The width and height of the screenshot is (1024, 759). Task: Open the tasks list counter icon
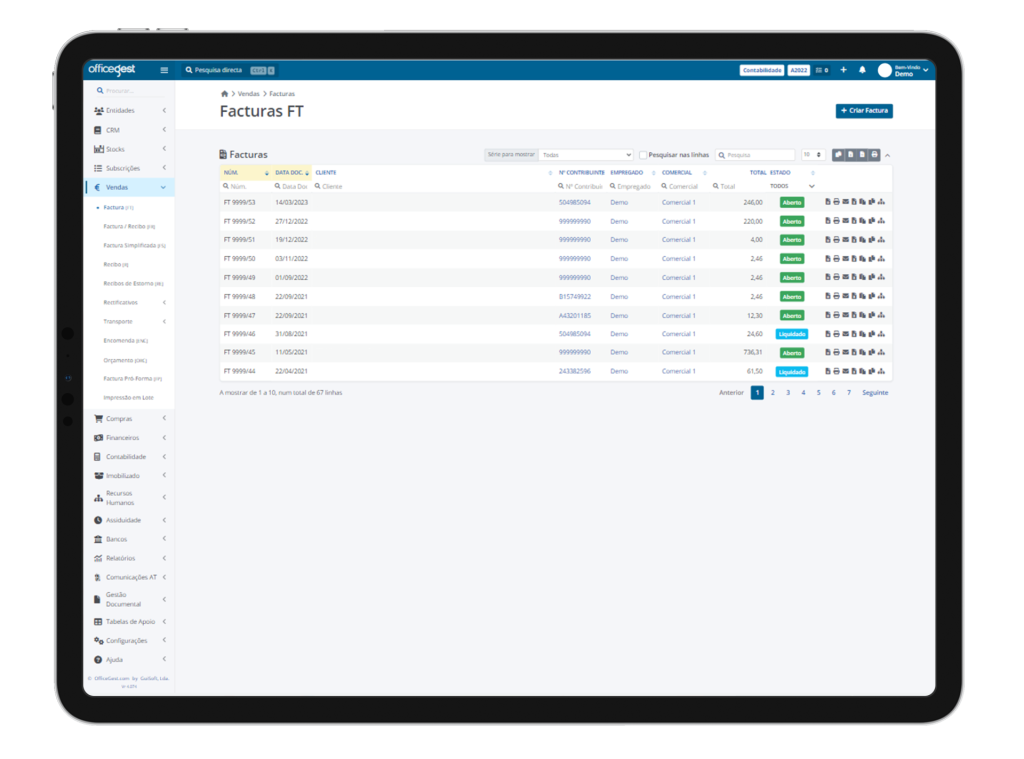(822, 70)
